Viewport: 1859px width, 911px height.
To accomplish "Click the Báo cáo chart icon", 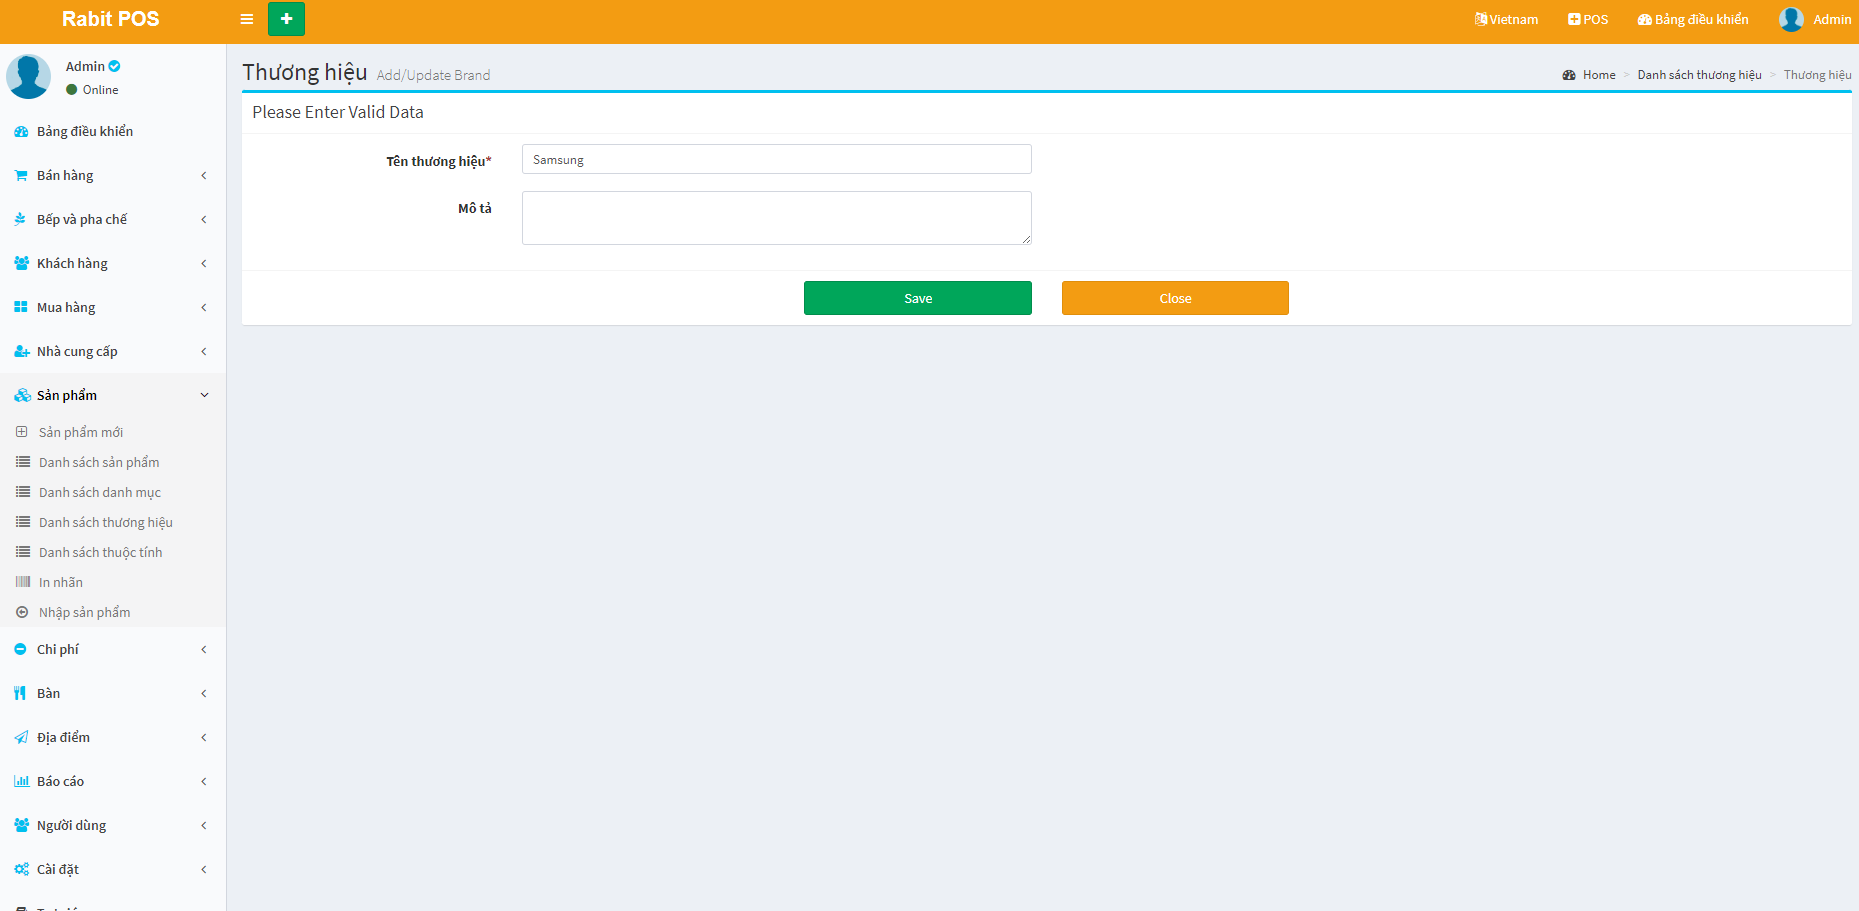I will pos(21,782).
